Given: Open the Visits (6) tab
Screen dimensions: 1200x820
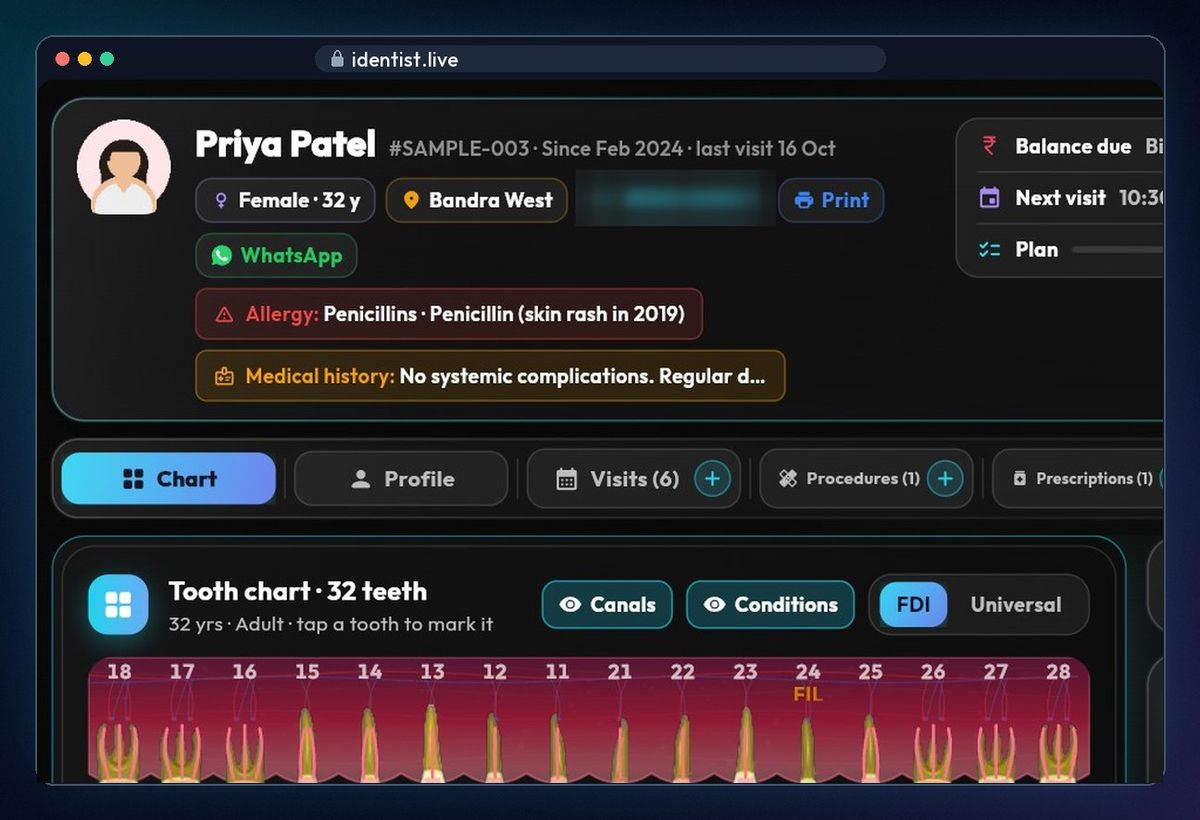Looking at the screenshot, I should pyautogui.click(x=634, y=479).
